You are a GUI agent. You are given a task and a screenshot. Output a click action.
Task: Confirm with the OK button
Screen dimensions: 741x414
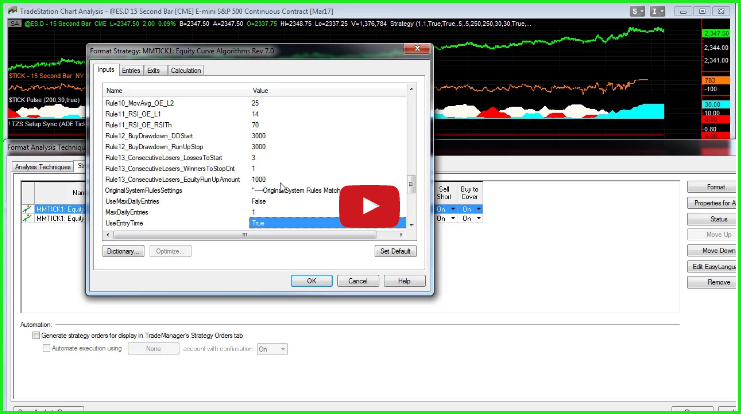(311, 281)
